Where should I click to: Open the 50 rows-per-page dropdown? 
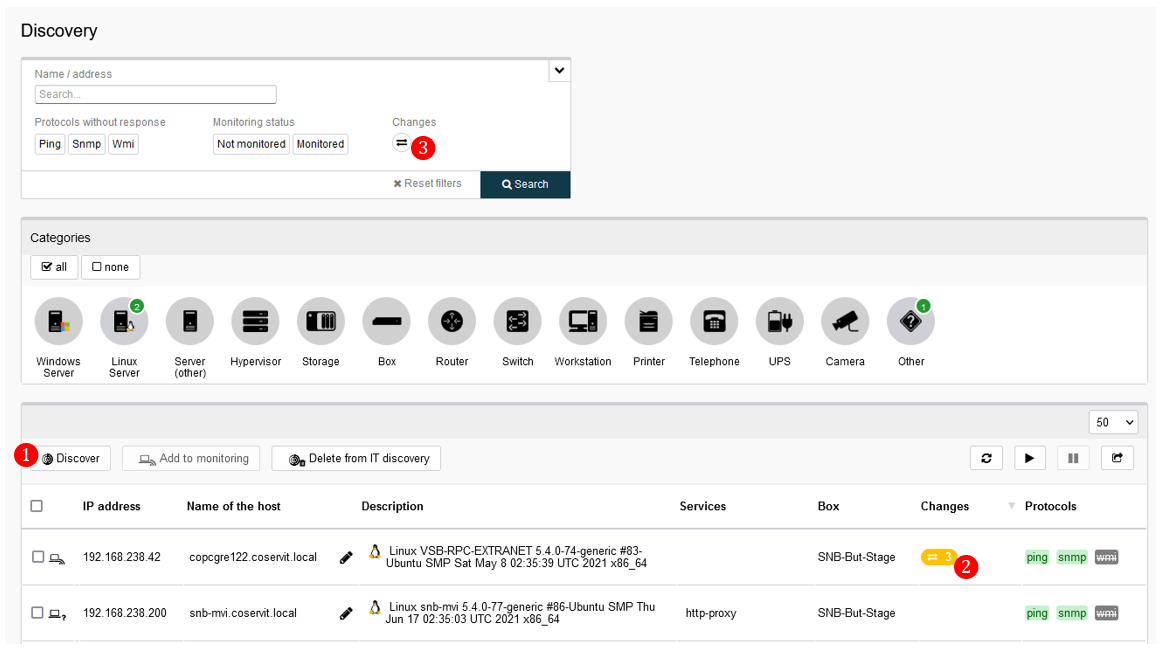pos(1113,422)
